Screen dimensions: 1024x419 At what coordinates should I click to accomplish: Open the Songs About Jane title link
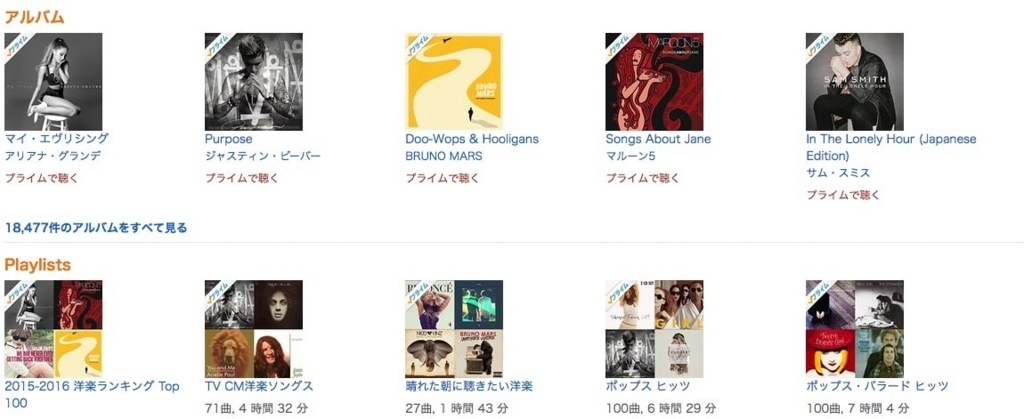[658, 139]
